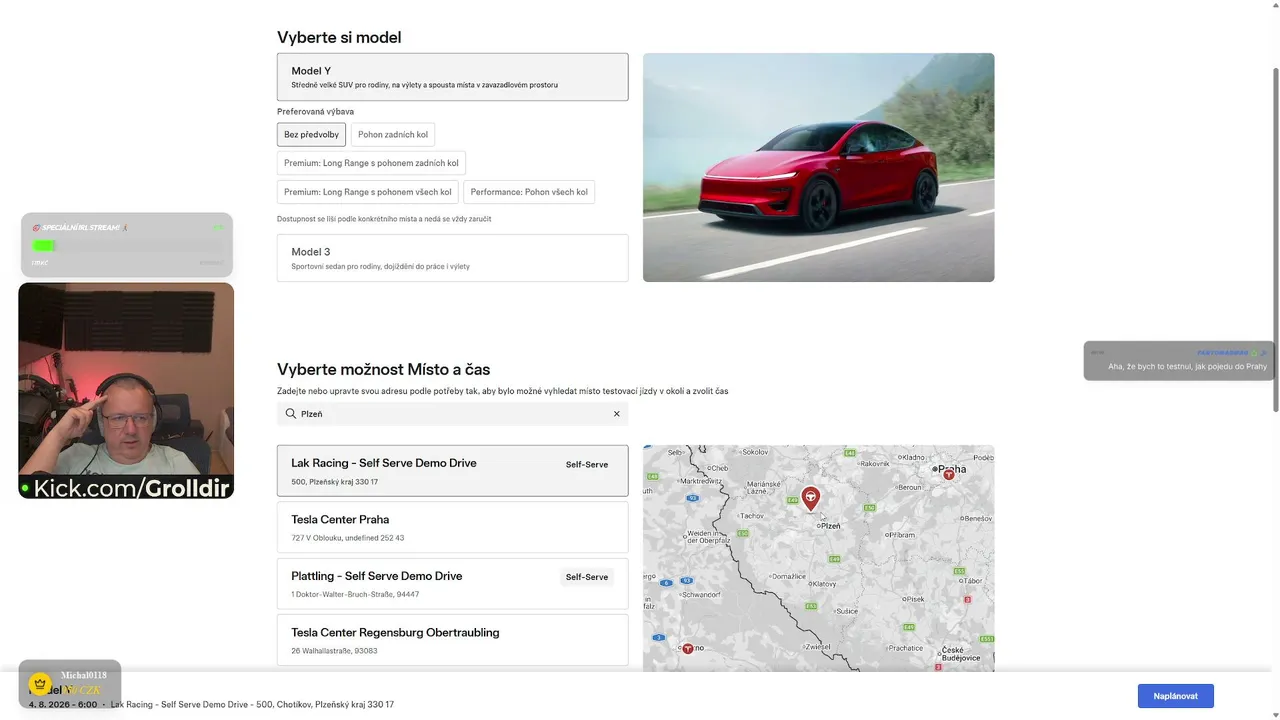
Task: Click the Klatovy label on the map
Action: [x=825, y=583]
